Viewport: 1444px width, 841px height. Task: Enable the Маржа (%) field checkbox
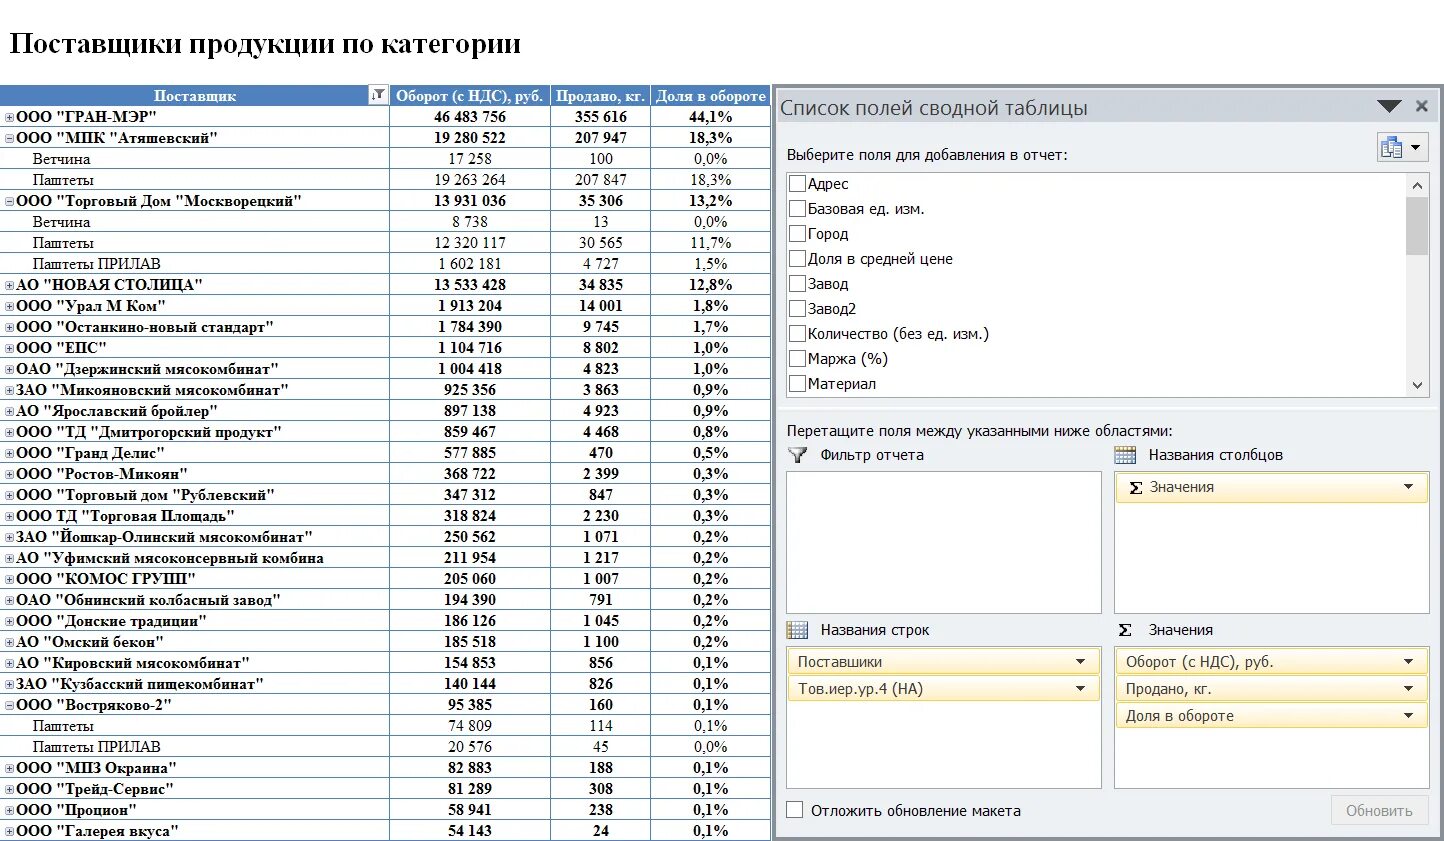coord(797,359)
